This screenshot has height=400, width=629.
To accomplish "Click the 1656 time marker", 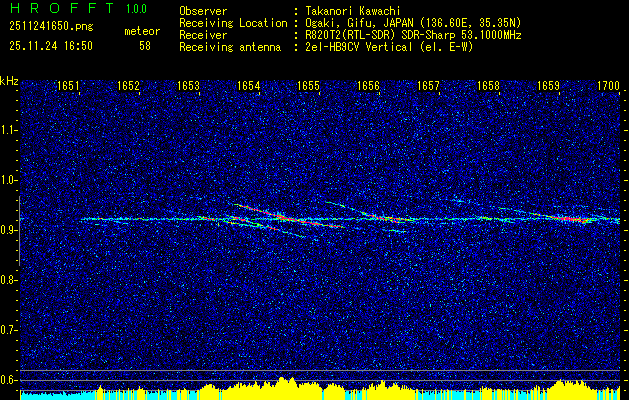I will tap(368, 86).
